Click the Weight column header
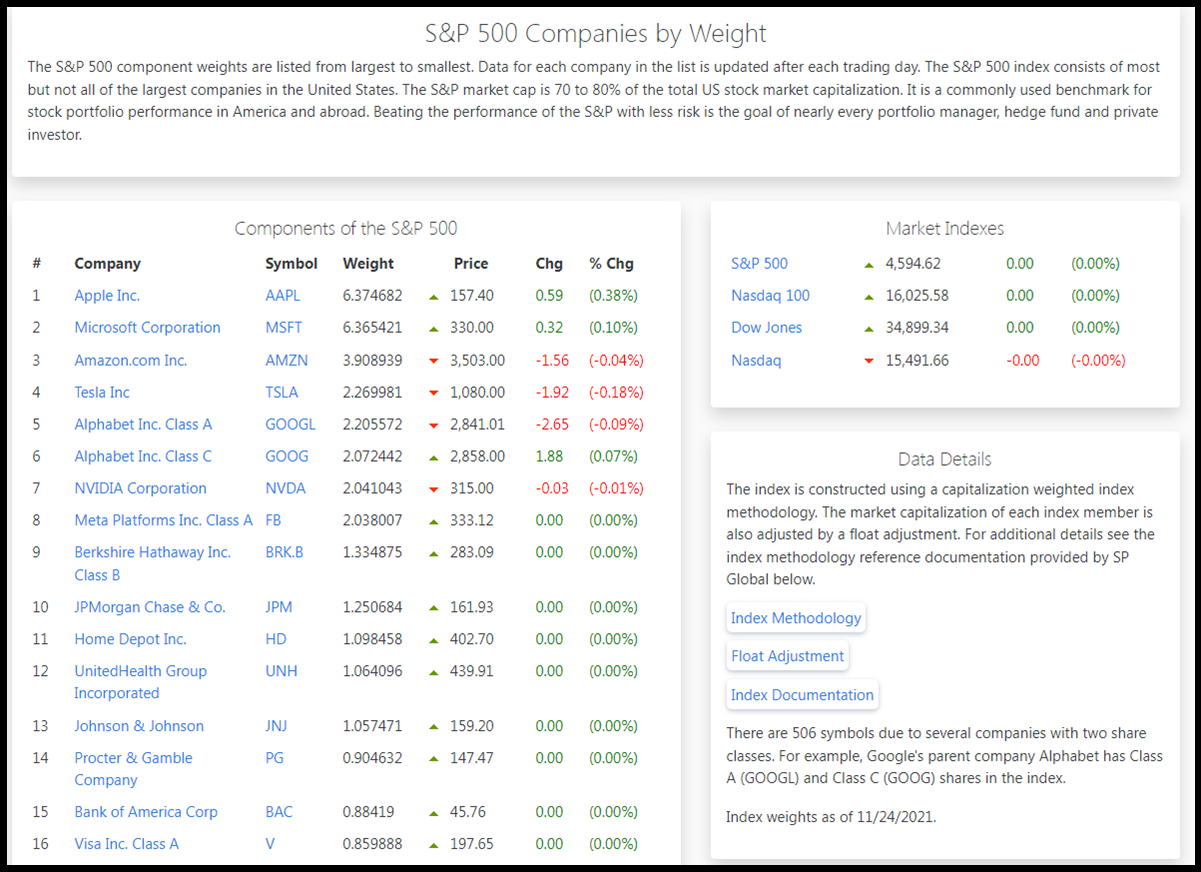The height and width of the screenshot is (872, 1201). click(x=368, y=264)
